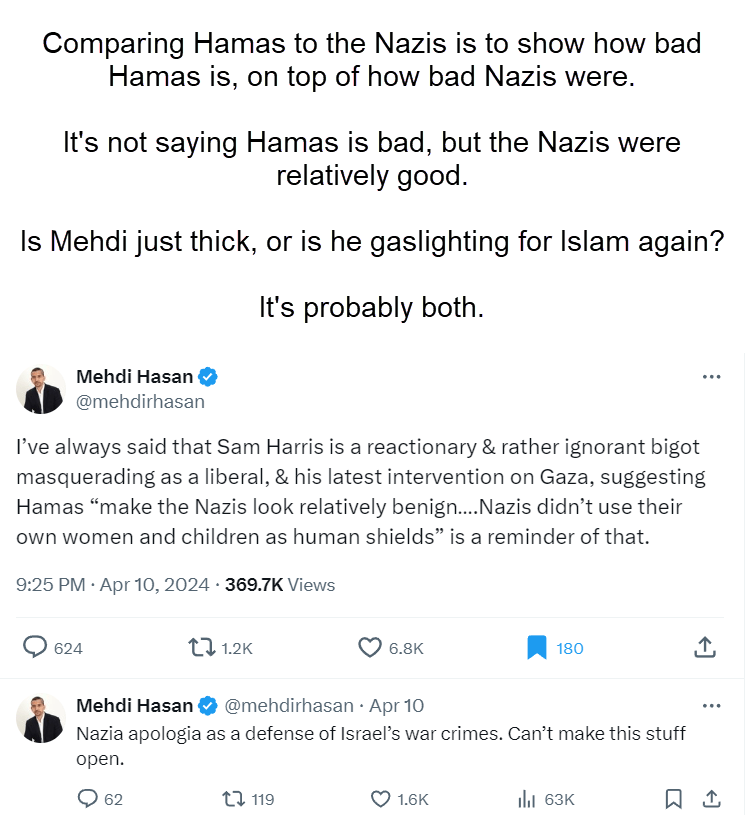Like the main tweet with heart icon

click(x=370, y=647)
